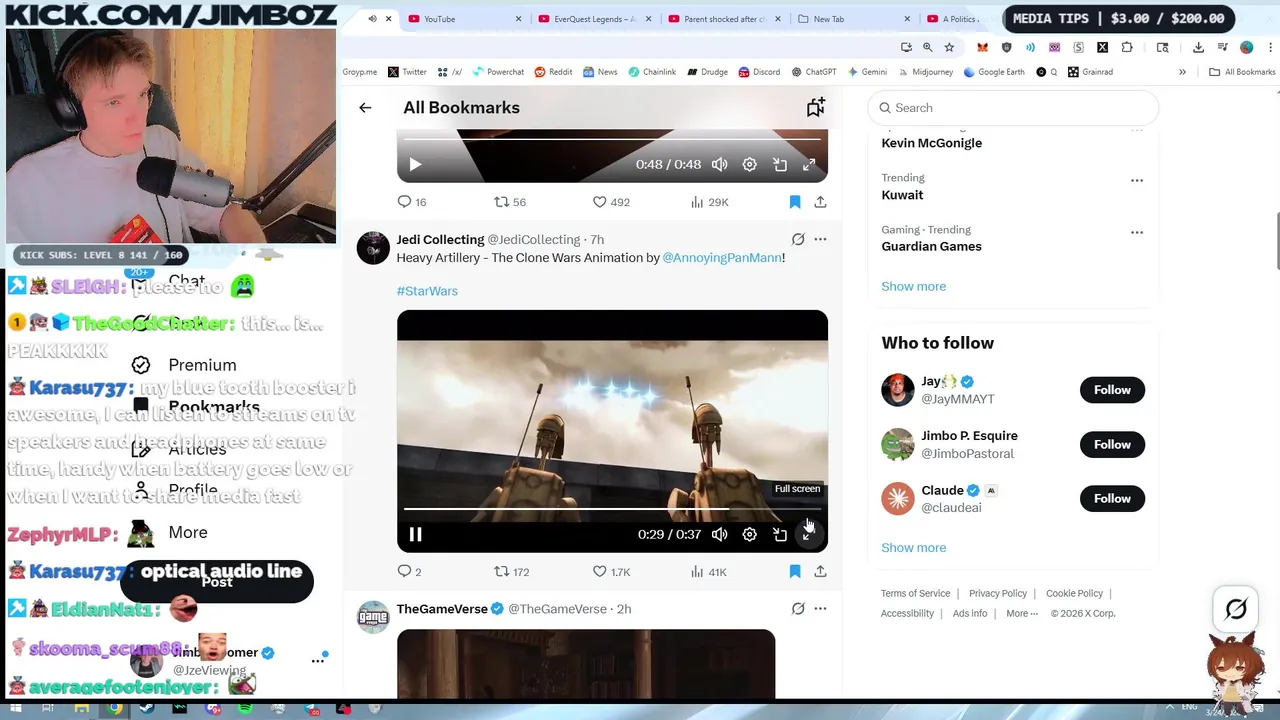Like the post with 492 likes
This screenshot has height=720, width=1280.
click(611, 202)
